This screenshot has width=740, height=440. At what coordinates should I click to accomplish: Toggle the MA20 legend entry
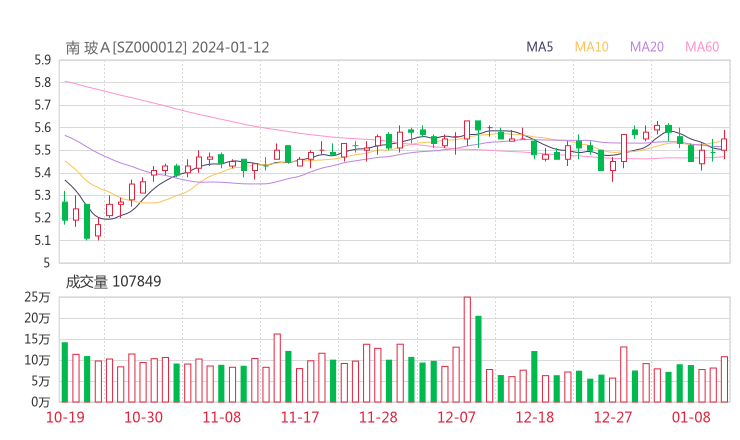[x=647, y=47]
